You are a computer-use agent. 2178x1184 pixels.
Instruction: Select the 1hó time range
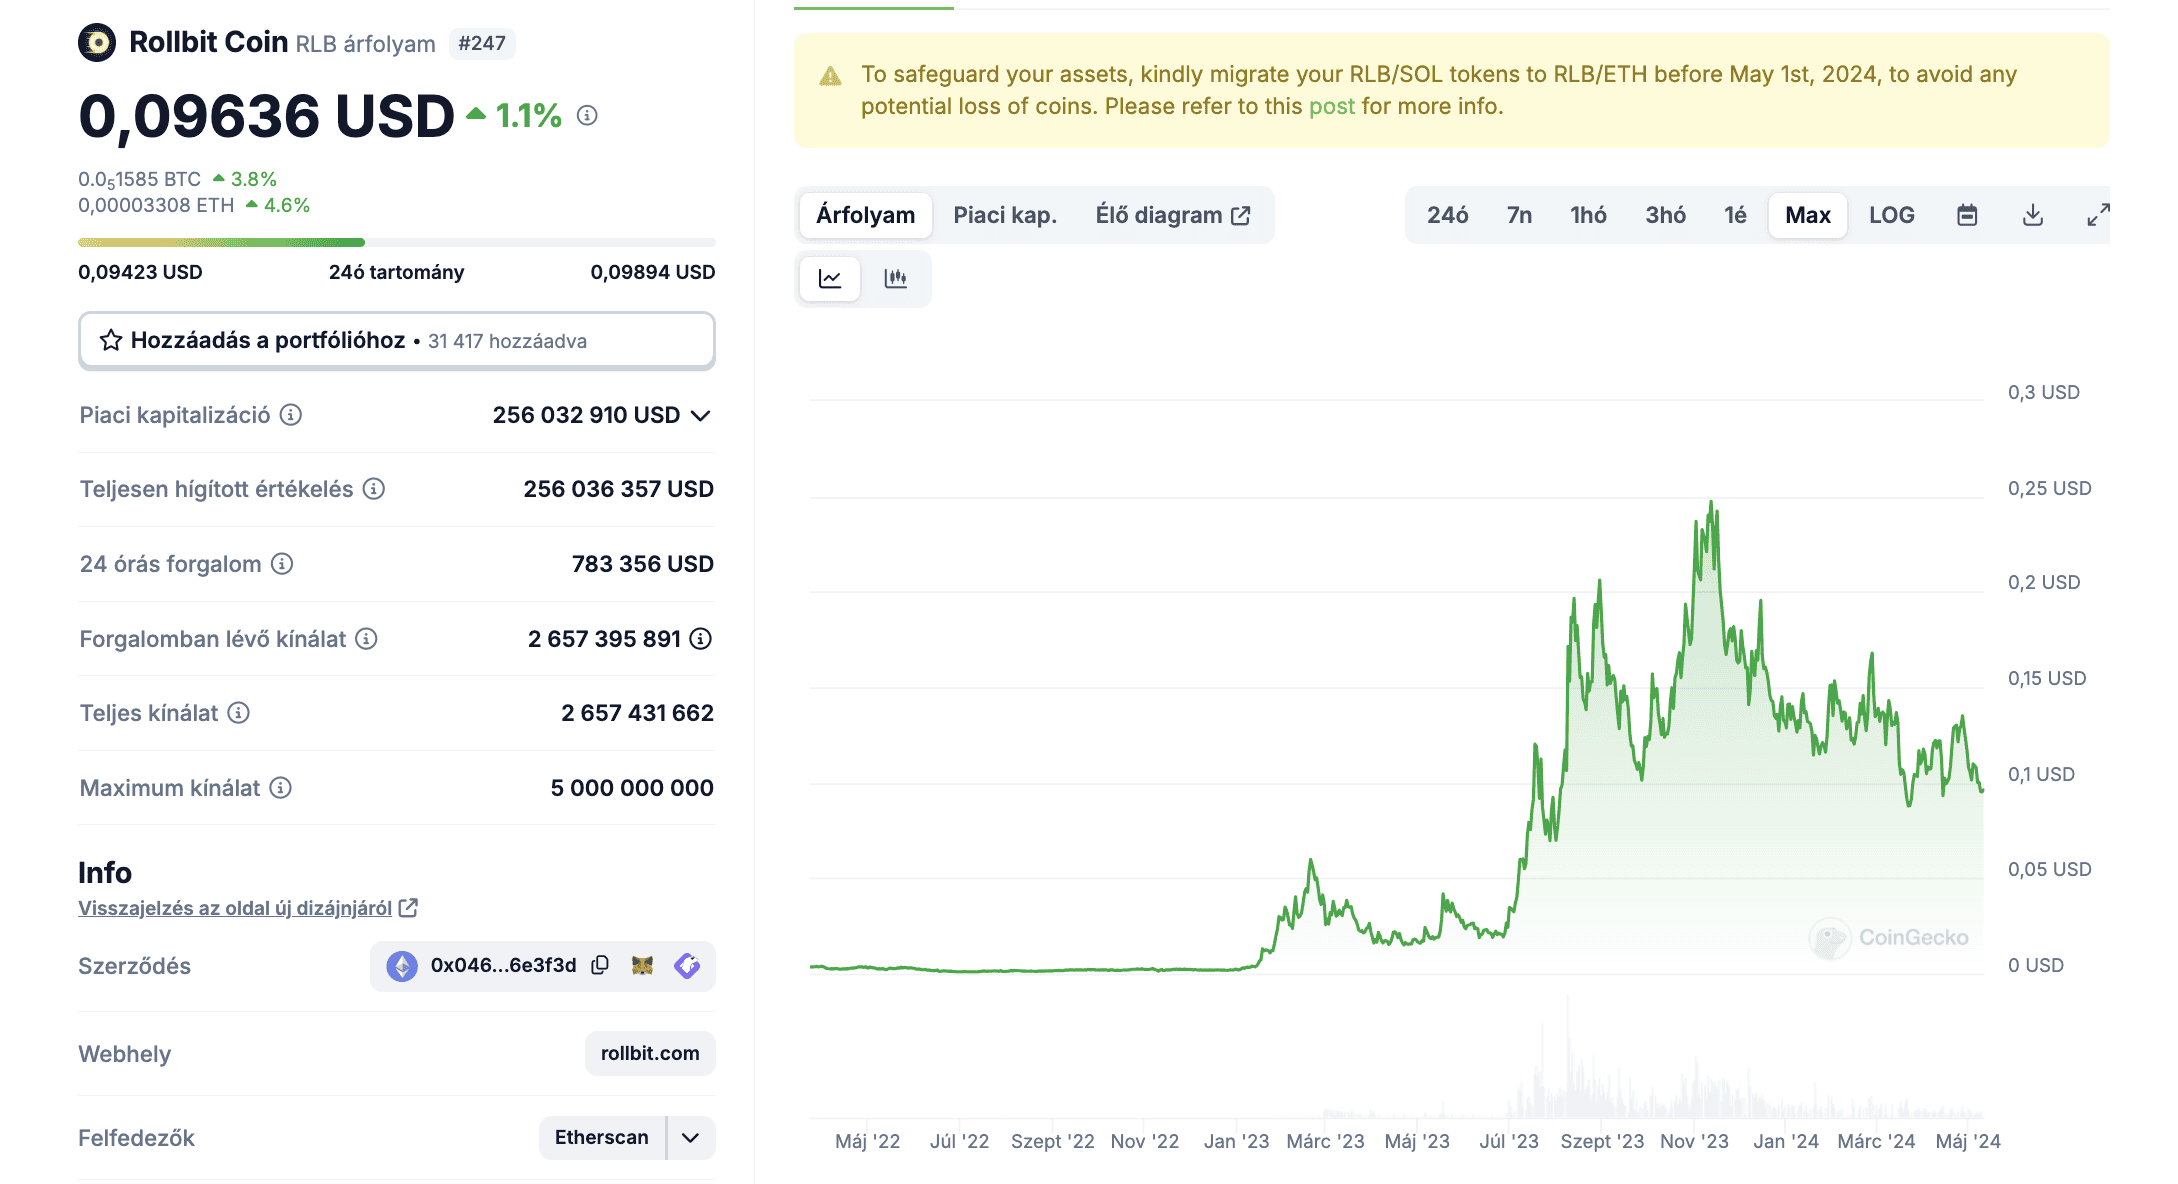click(1588, 215)
